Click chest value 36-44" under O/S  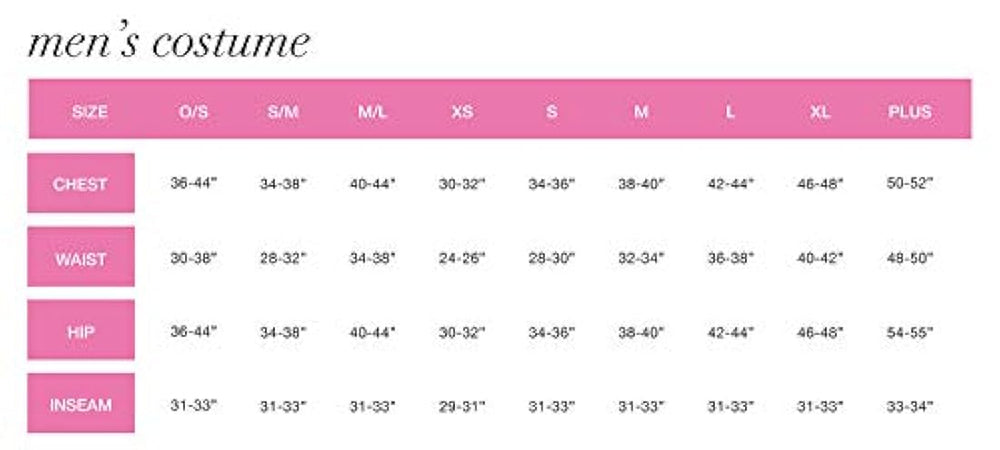(x=193, y=184)
